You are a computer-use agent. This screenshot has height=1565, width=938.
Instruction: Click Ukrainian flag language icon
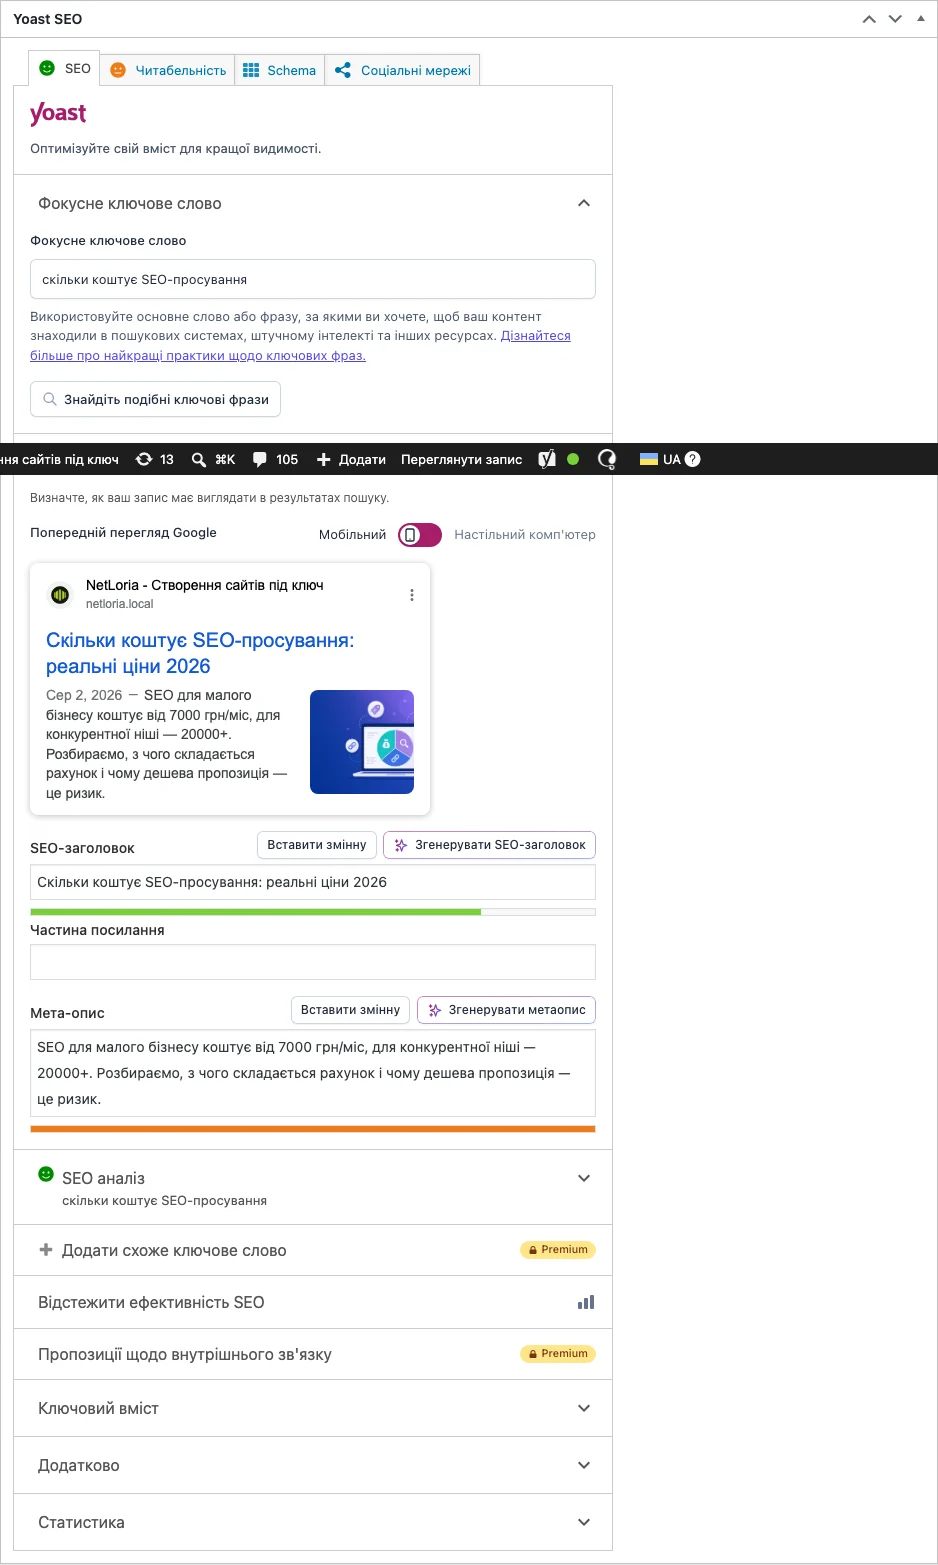[x=649, y=459]
